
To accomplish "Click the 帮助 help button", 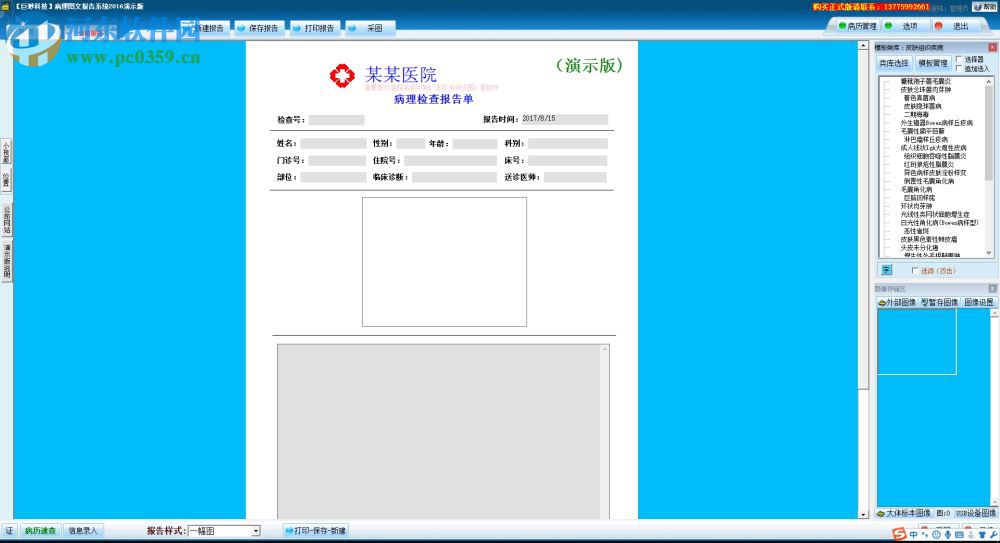I will click(x=985, y=7).
